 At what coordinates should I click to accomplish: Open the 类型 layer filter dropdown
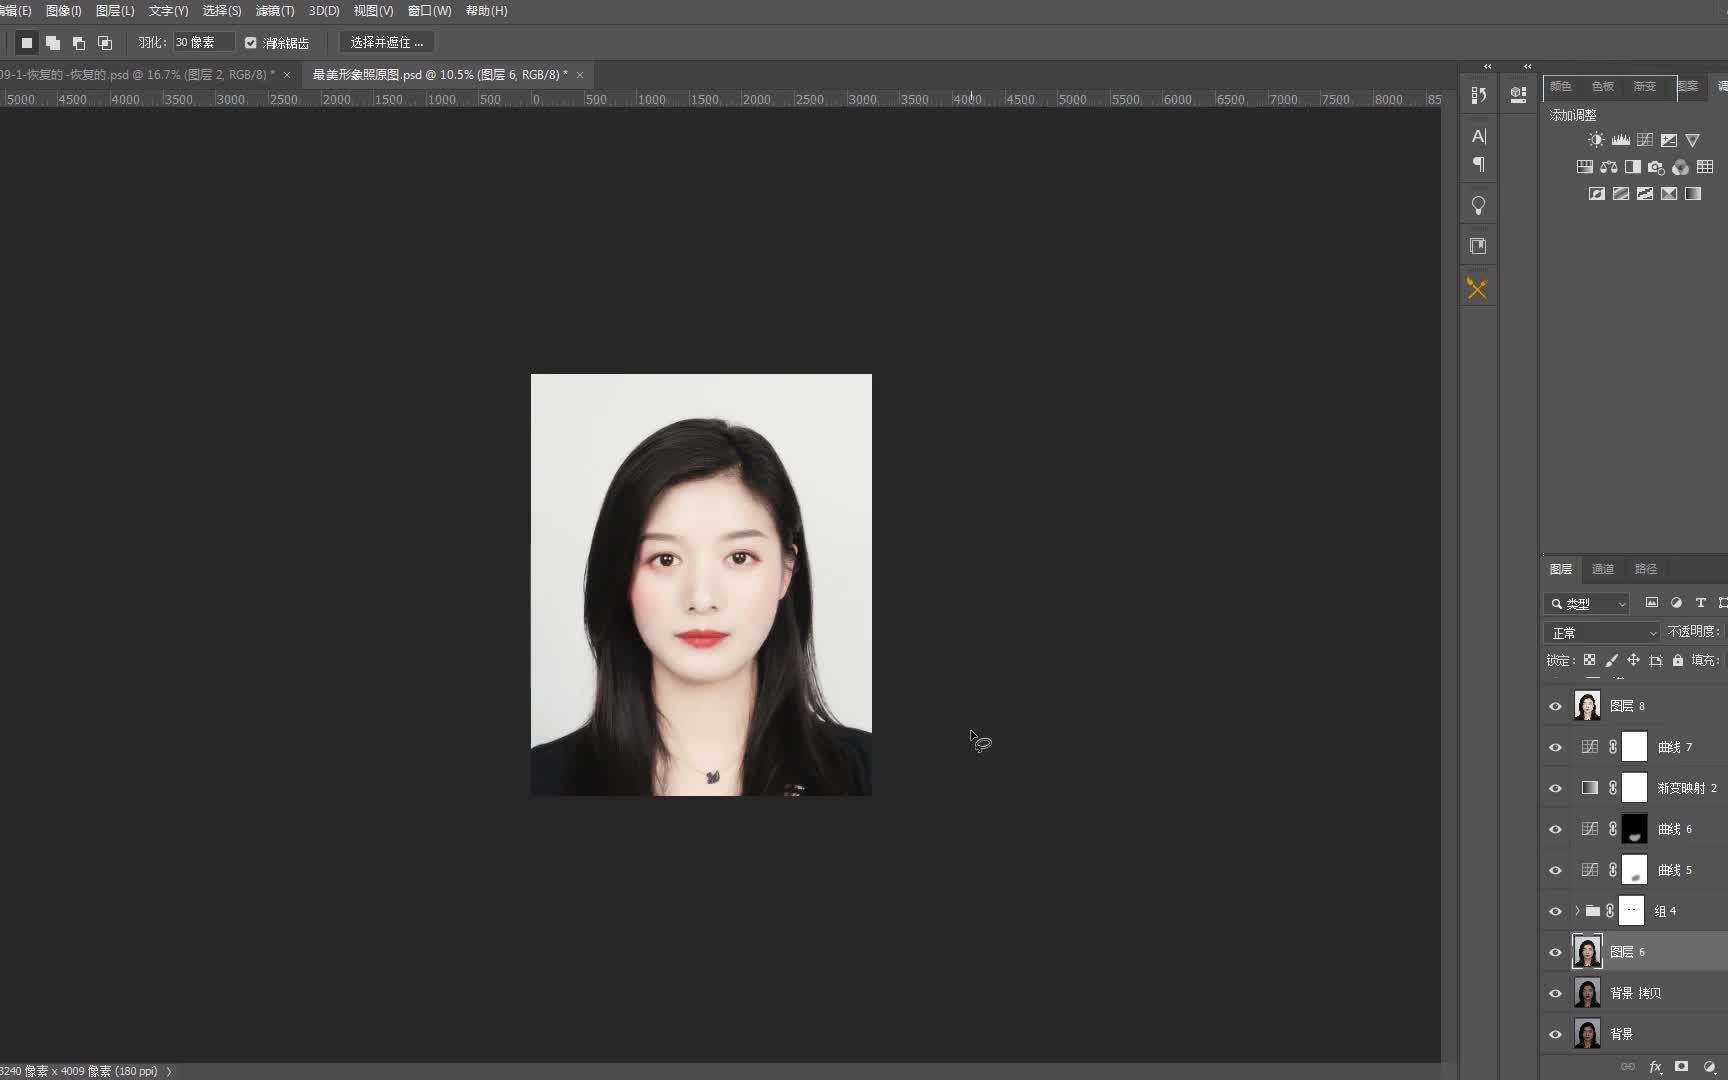(1587, 603)
